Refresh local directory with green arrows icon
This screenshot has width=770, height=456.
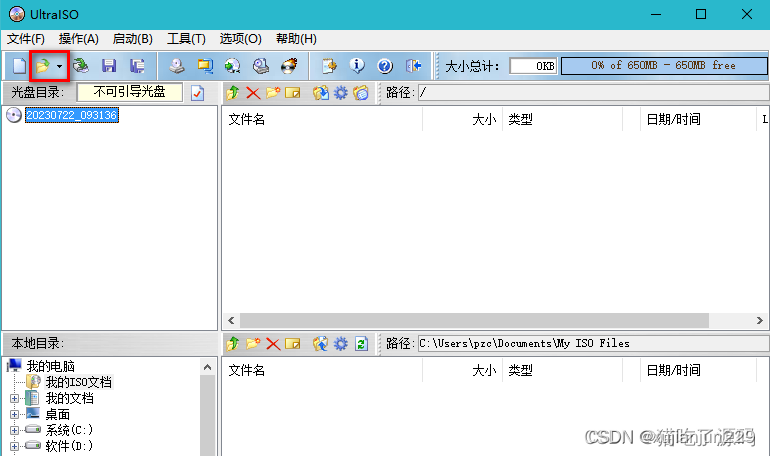tap(361, 344)
